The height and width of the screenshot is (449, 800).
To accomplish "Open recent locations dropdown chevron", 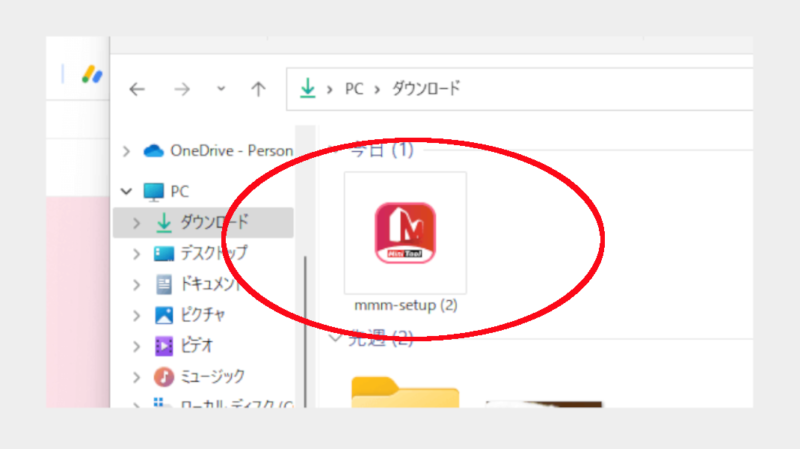I will coord(221,88).
